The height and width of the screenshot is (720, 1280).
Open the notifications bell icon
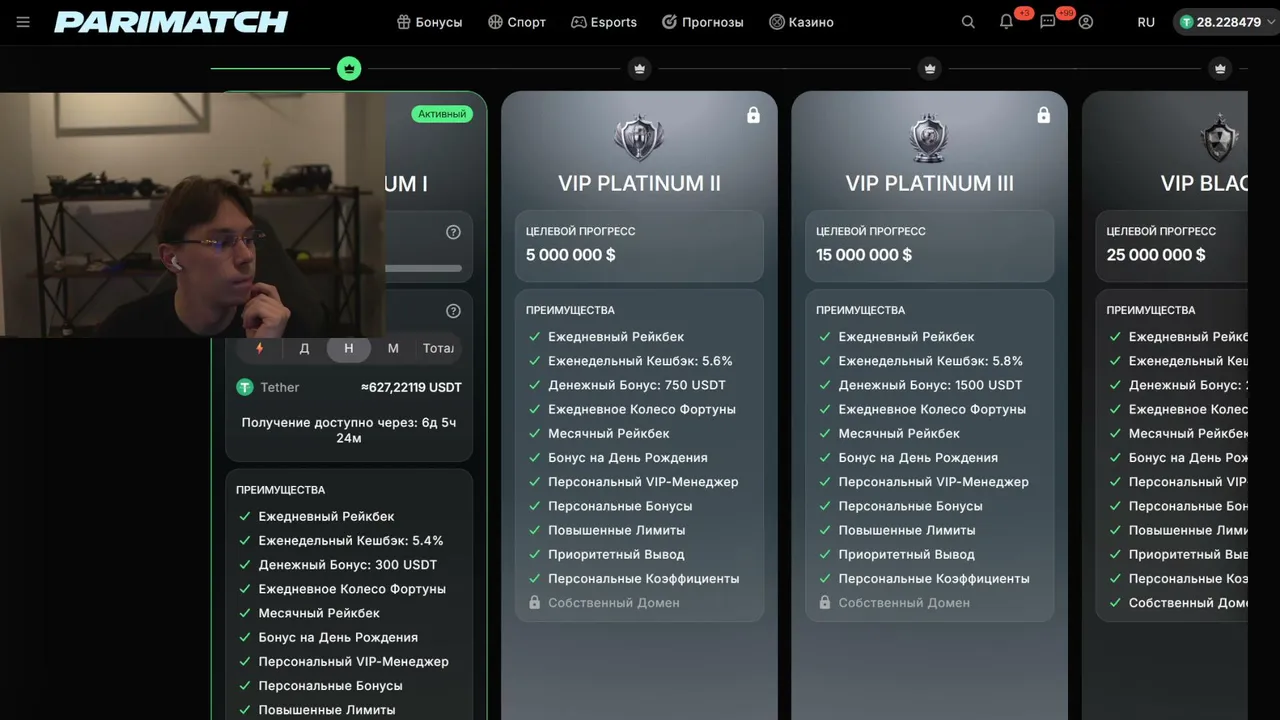(x=1006, y=22)
